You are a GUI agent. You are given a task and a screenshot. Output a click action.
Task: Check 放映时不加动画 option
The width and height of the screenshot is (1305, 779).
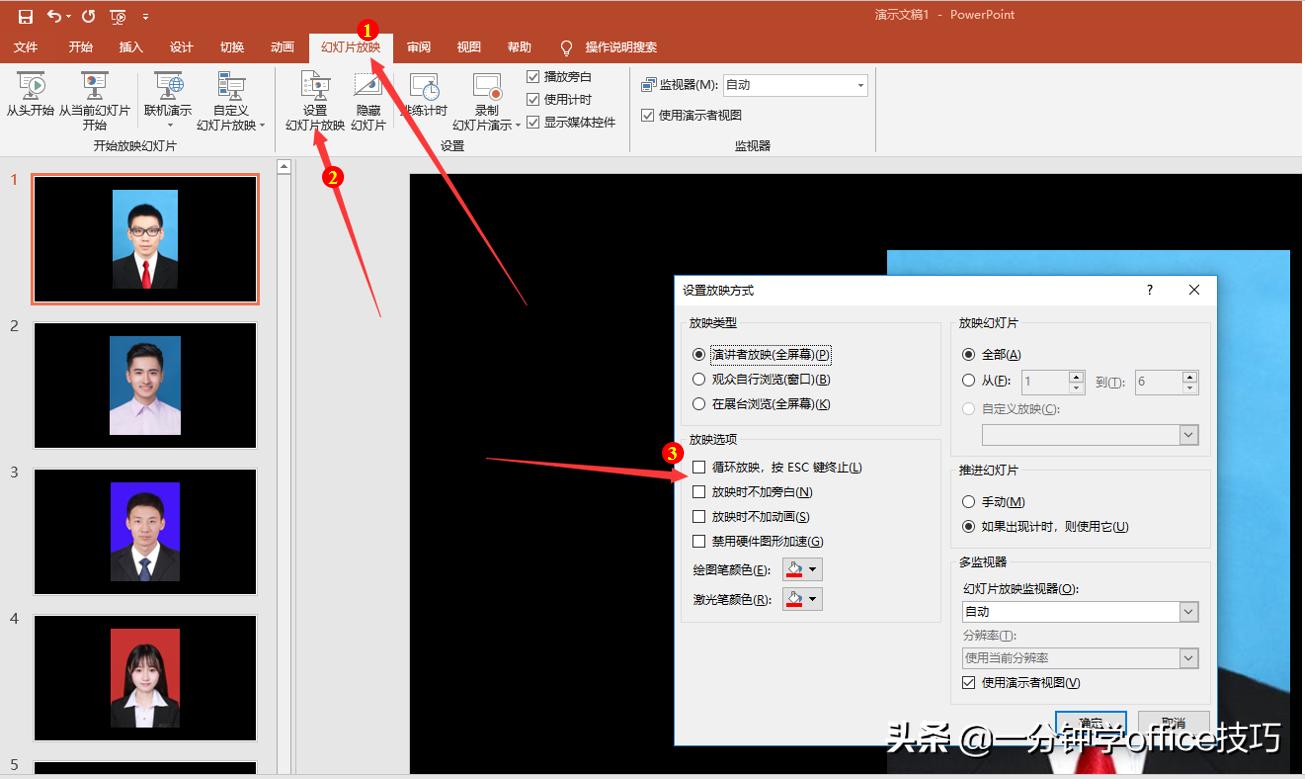(x=699, y=516)
